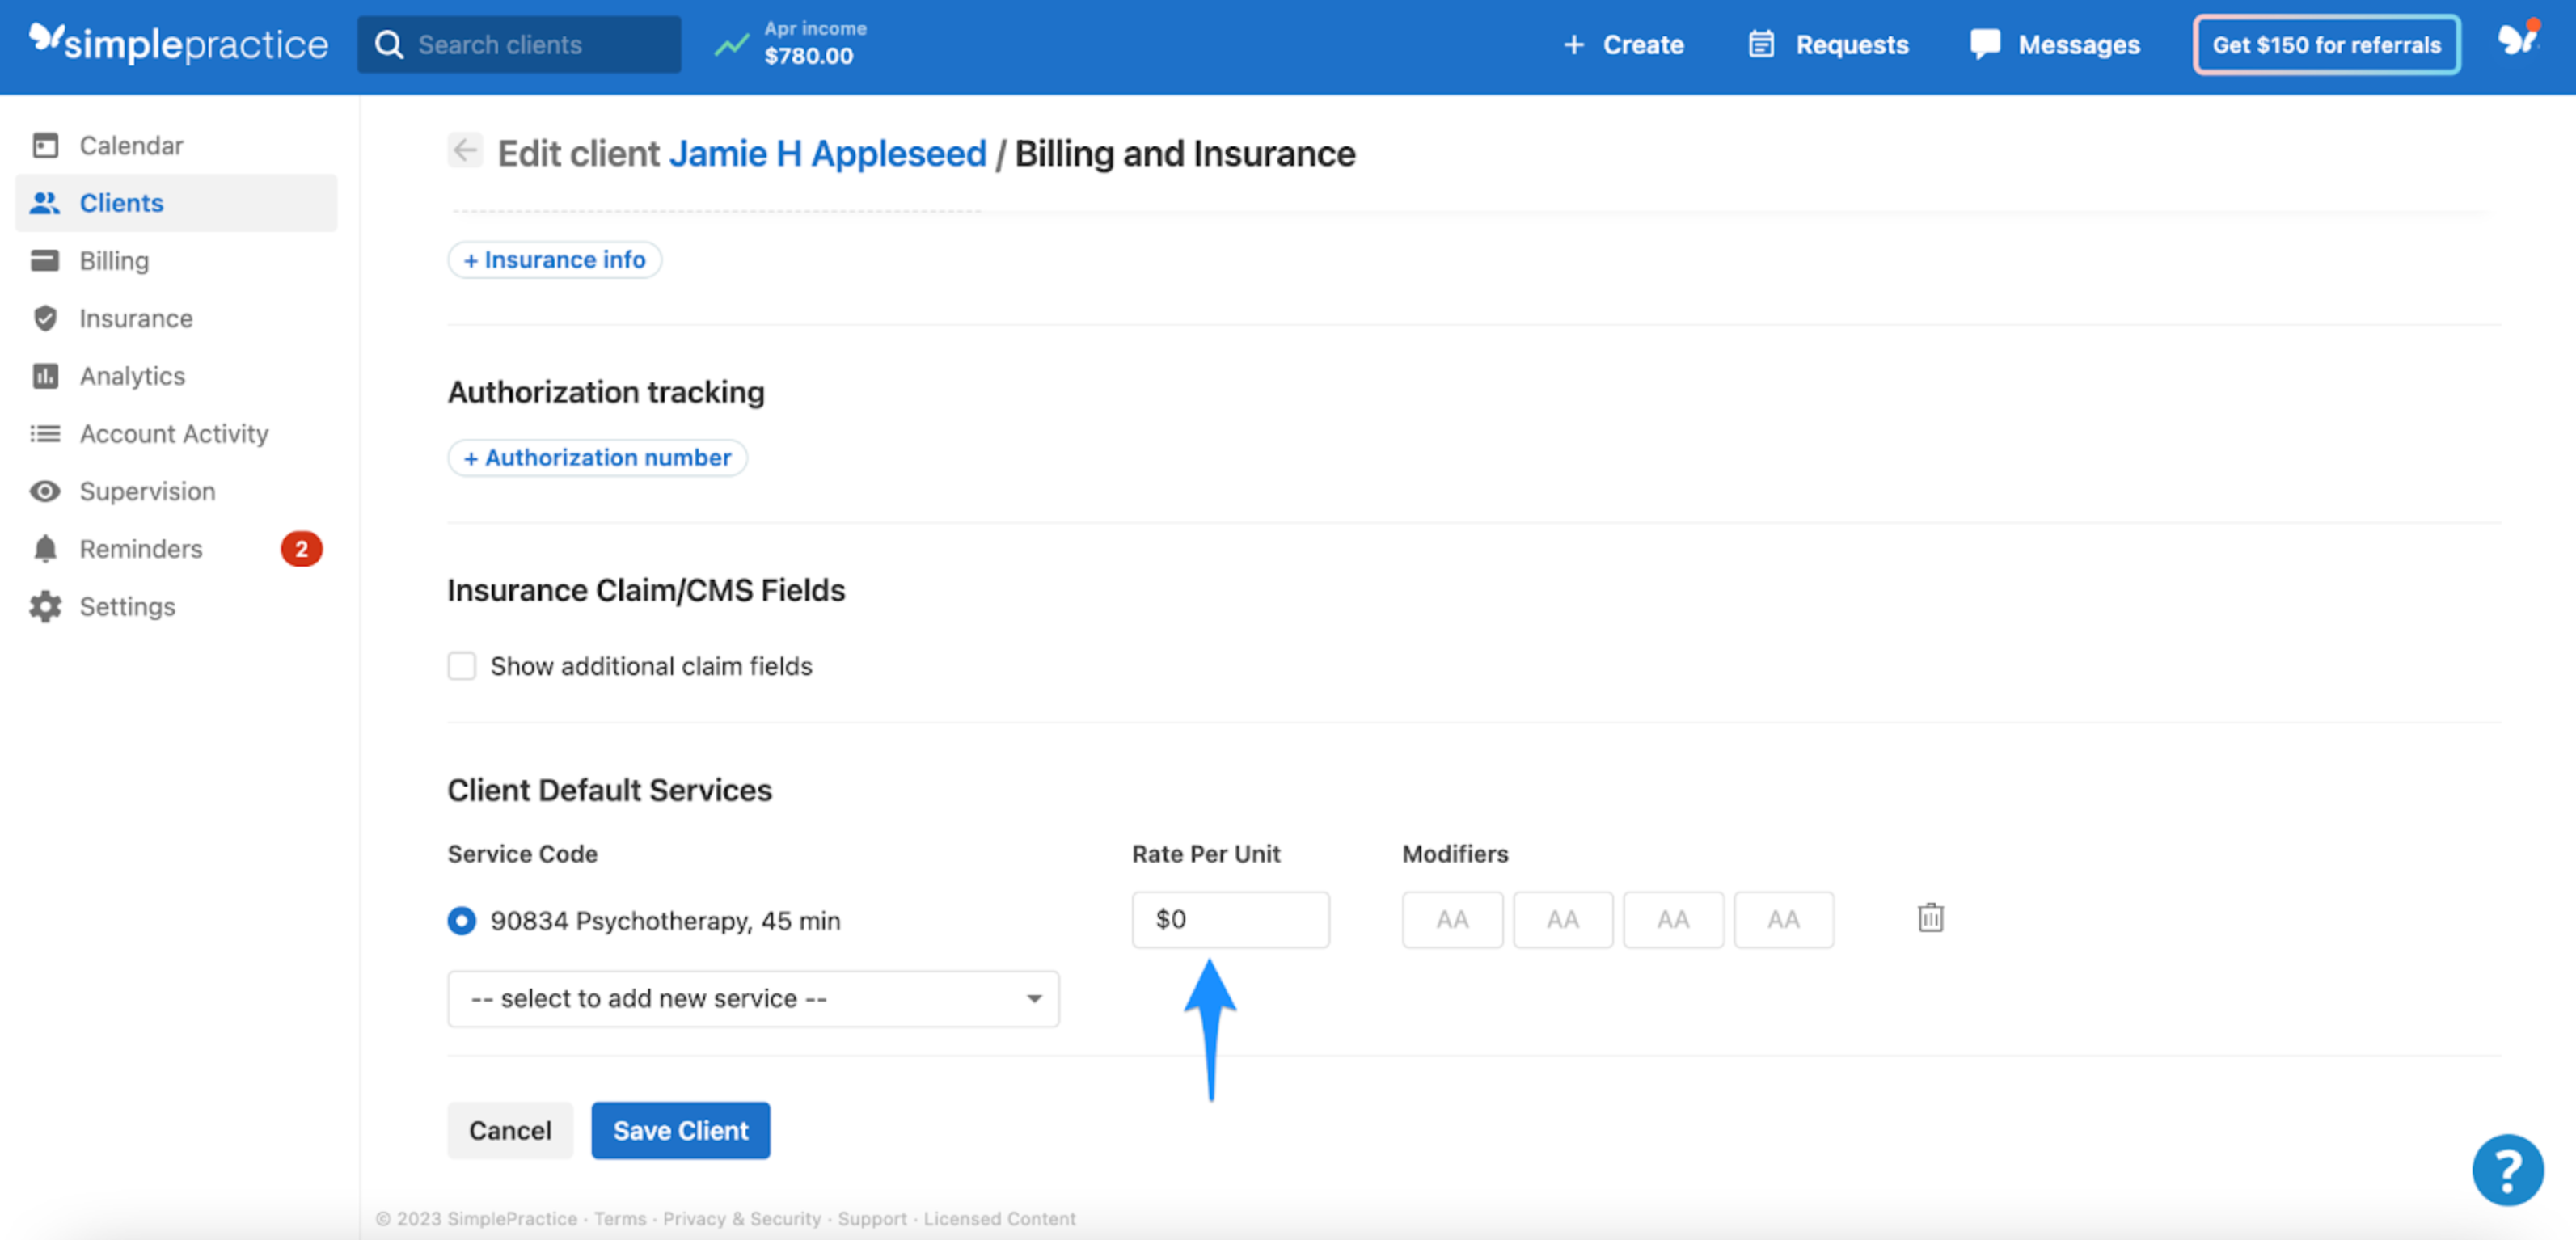Open the Calendar sidebar icon
Viewport: 2576px width, 1240px height.
point(131,145)
